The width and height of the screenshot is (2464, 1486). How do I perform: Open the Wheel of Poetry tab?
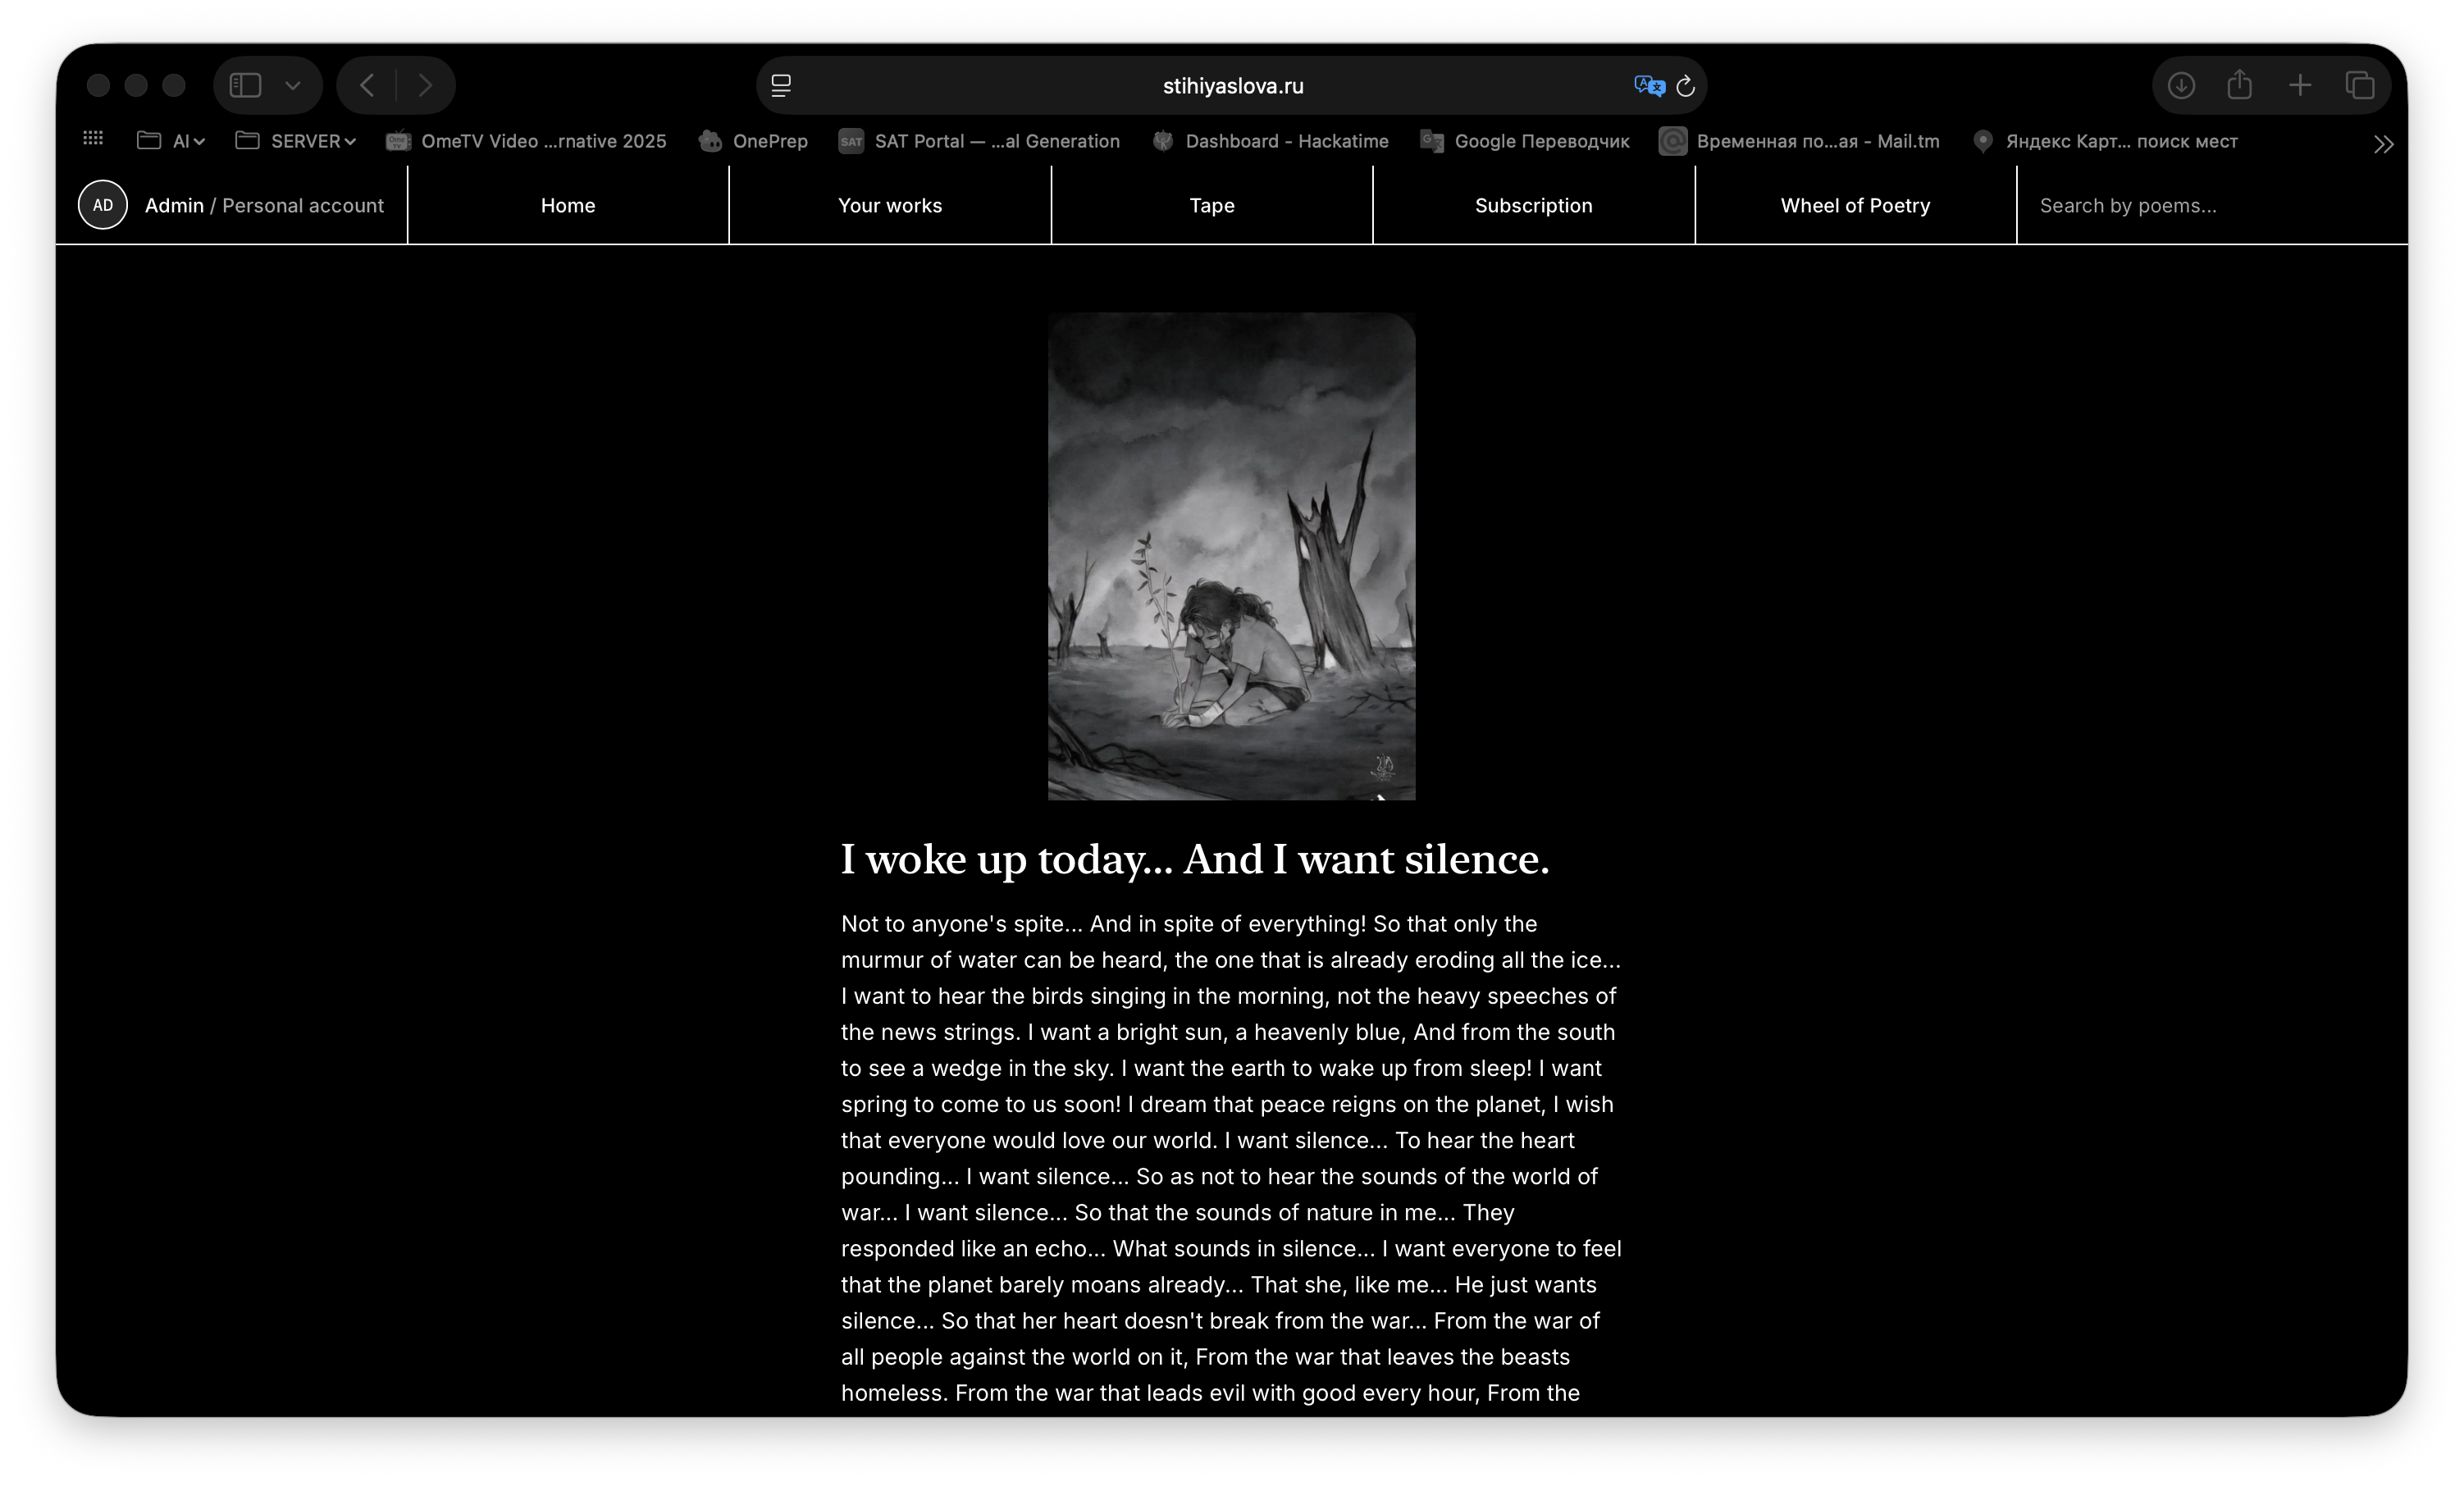pos(1856,205)
